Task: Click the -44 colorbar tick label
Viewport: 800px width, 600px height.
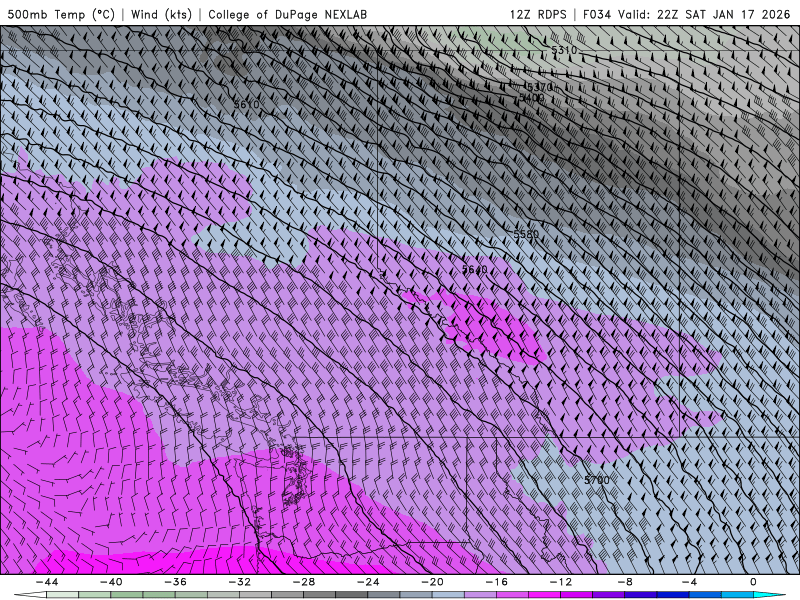Action: click(x=47, y=582)
